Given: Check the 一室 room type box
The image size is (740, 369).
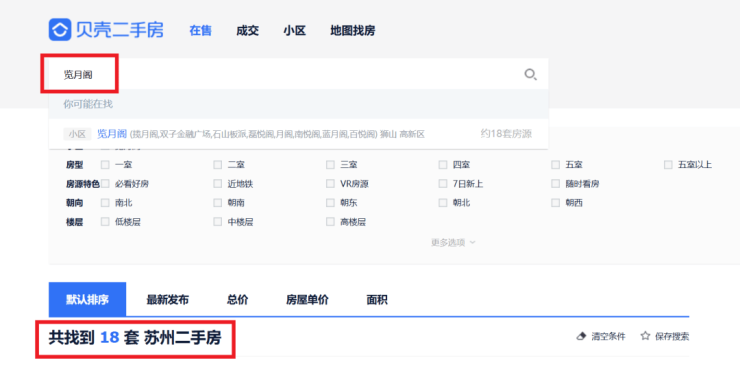Looking at the screenshot, I should [105, 165].
